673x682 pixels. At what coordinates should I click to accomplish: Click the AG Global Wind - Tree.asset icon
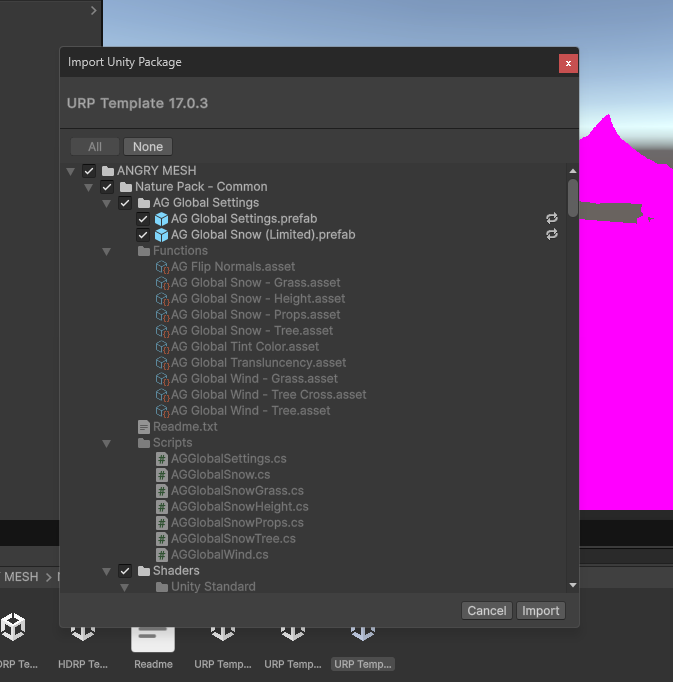click(x=162, y=411)
